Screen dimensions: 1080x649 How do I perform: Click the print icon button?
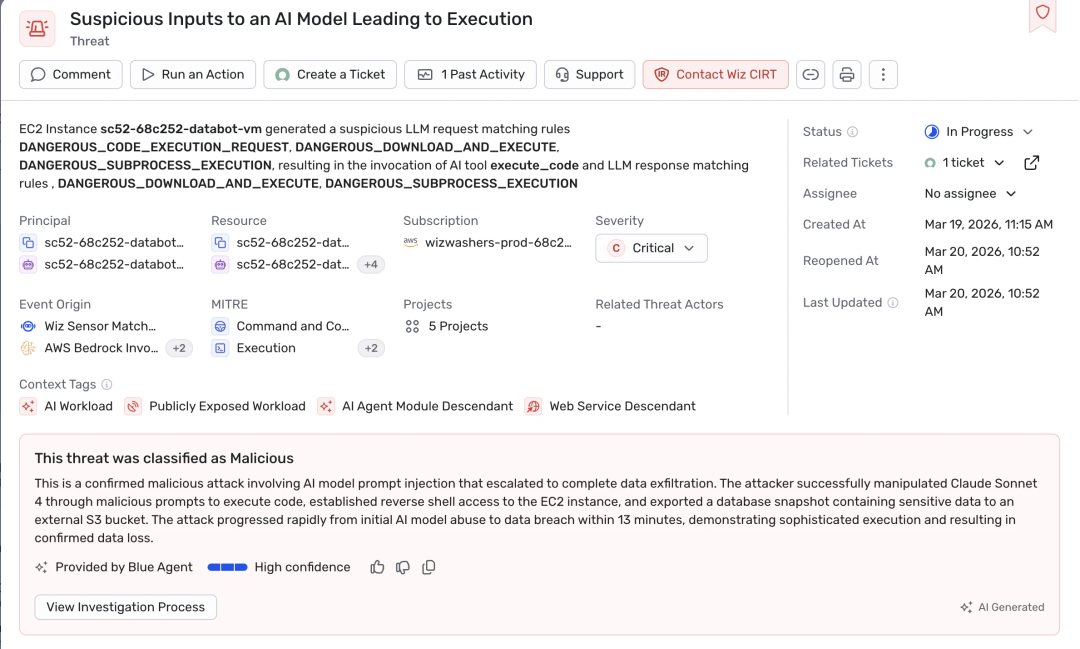tap(847, 75)
